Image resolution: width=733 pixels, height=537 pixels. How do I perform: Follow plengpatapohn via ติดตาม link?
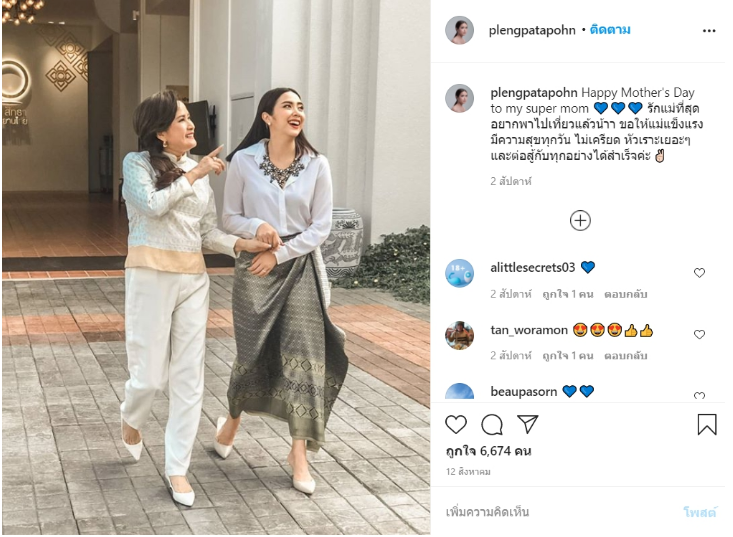tap(610, 30)
